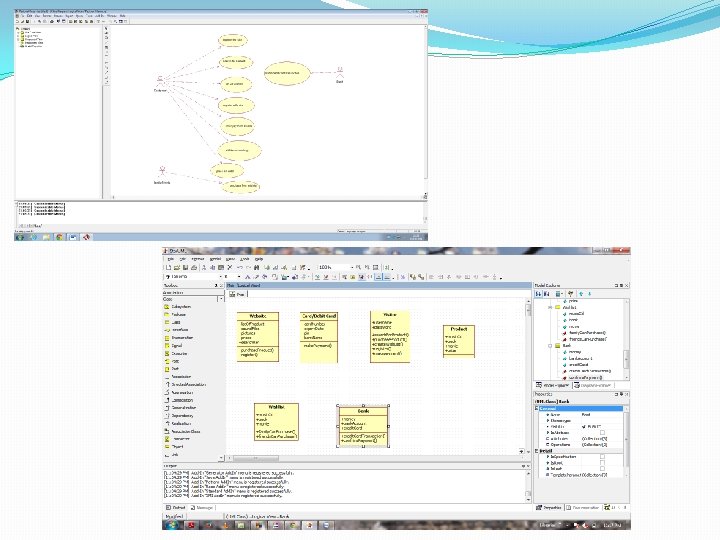Viewport: 720px width, 540px height.
Task: Click the Find binoculars icon in StarUML toolbar
Action: coord(257,267)
